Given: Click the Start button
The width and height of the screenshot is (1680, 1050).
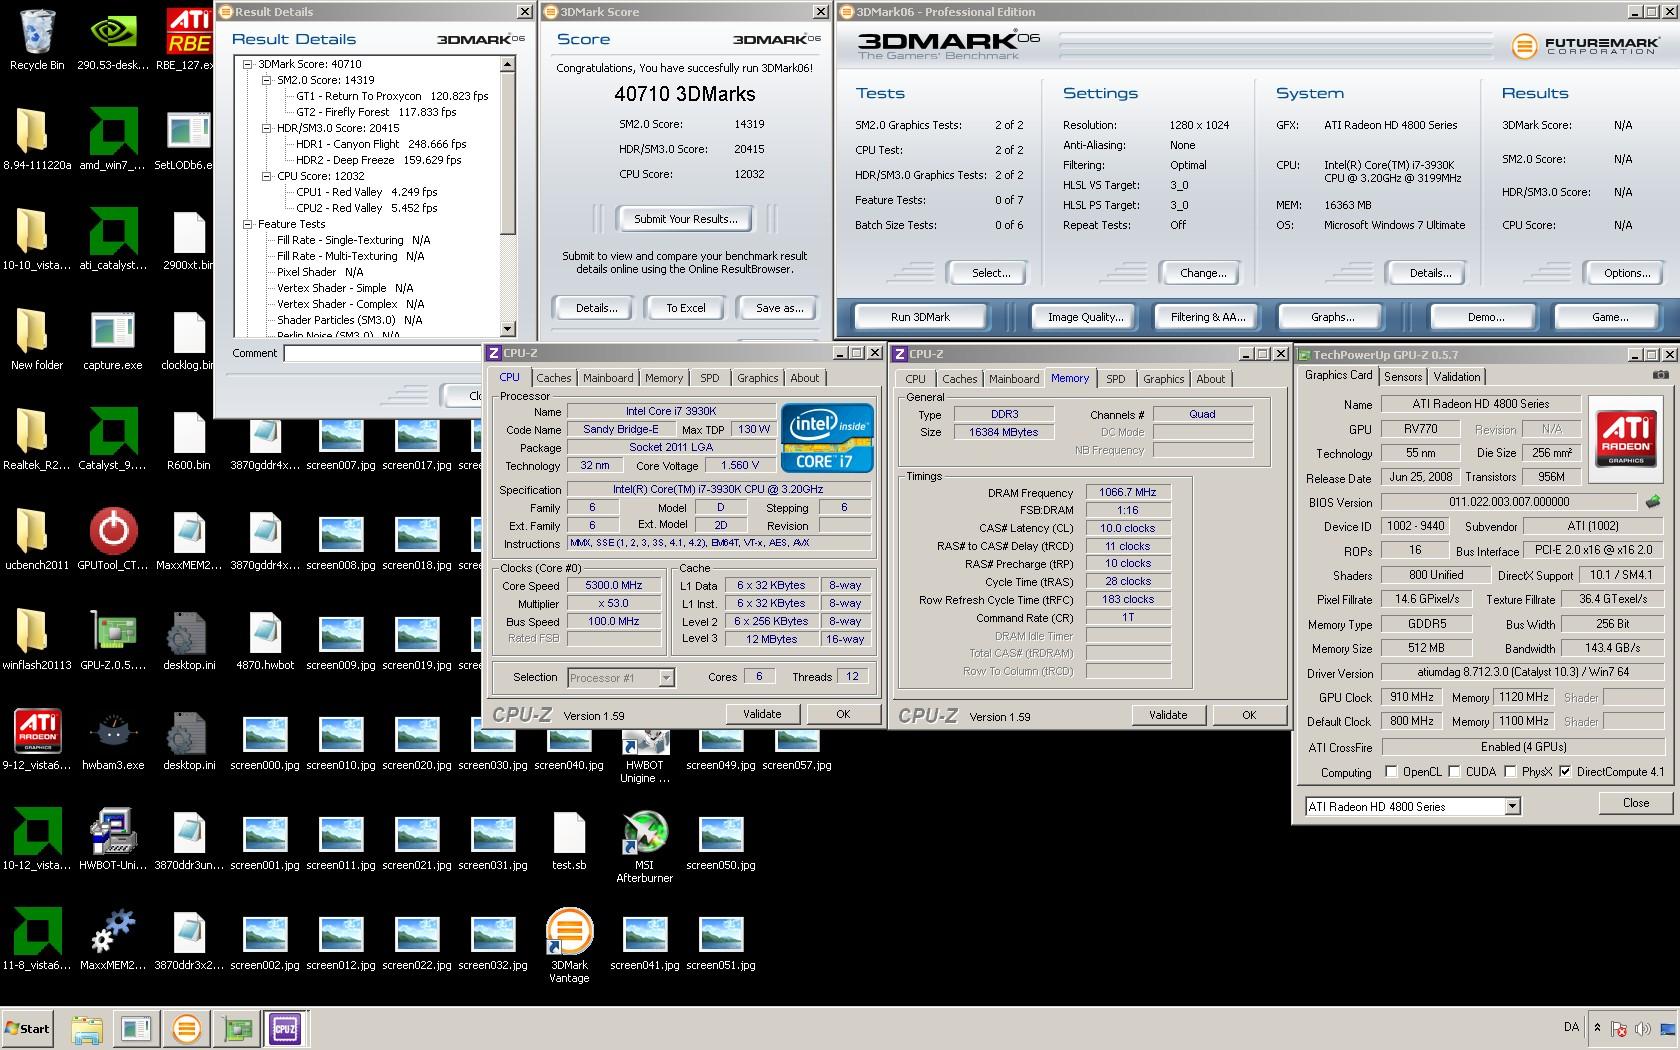Looking at the screenshot, I should click(x=28, y=1029).
